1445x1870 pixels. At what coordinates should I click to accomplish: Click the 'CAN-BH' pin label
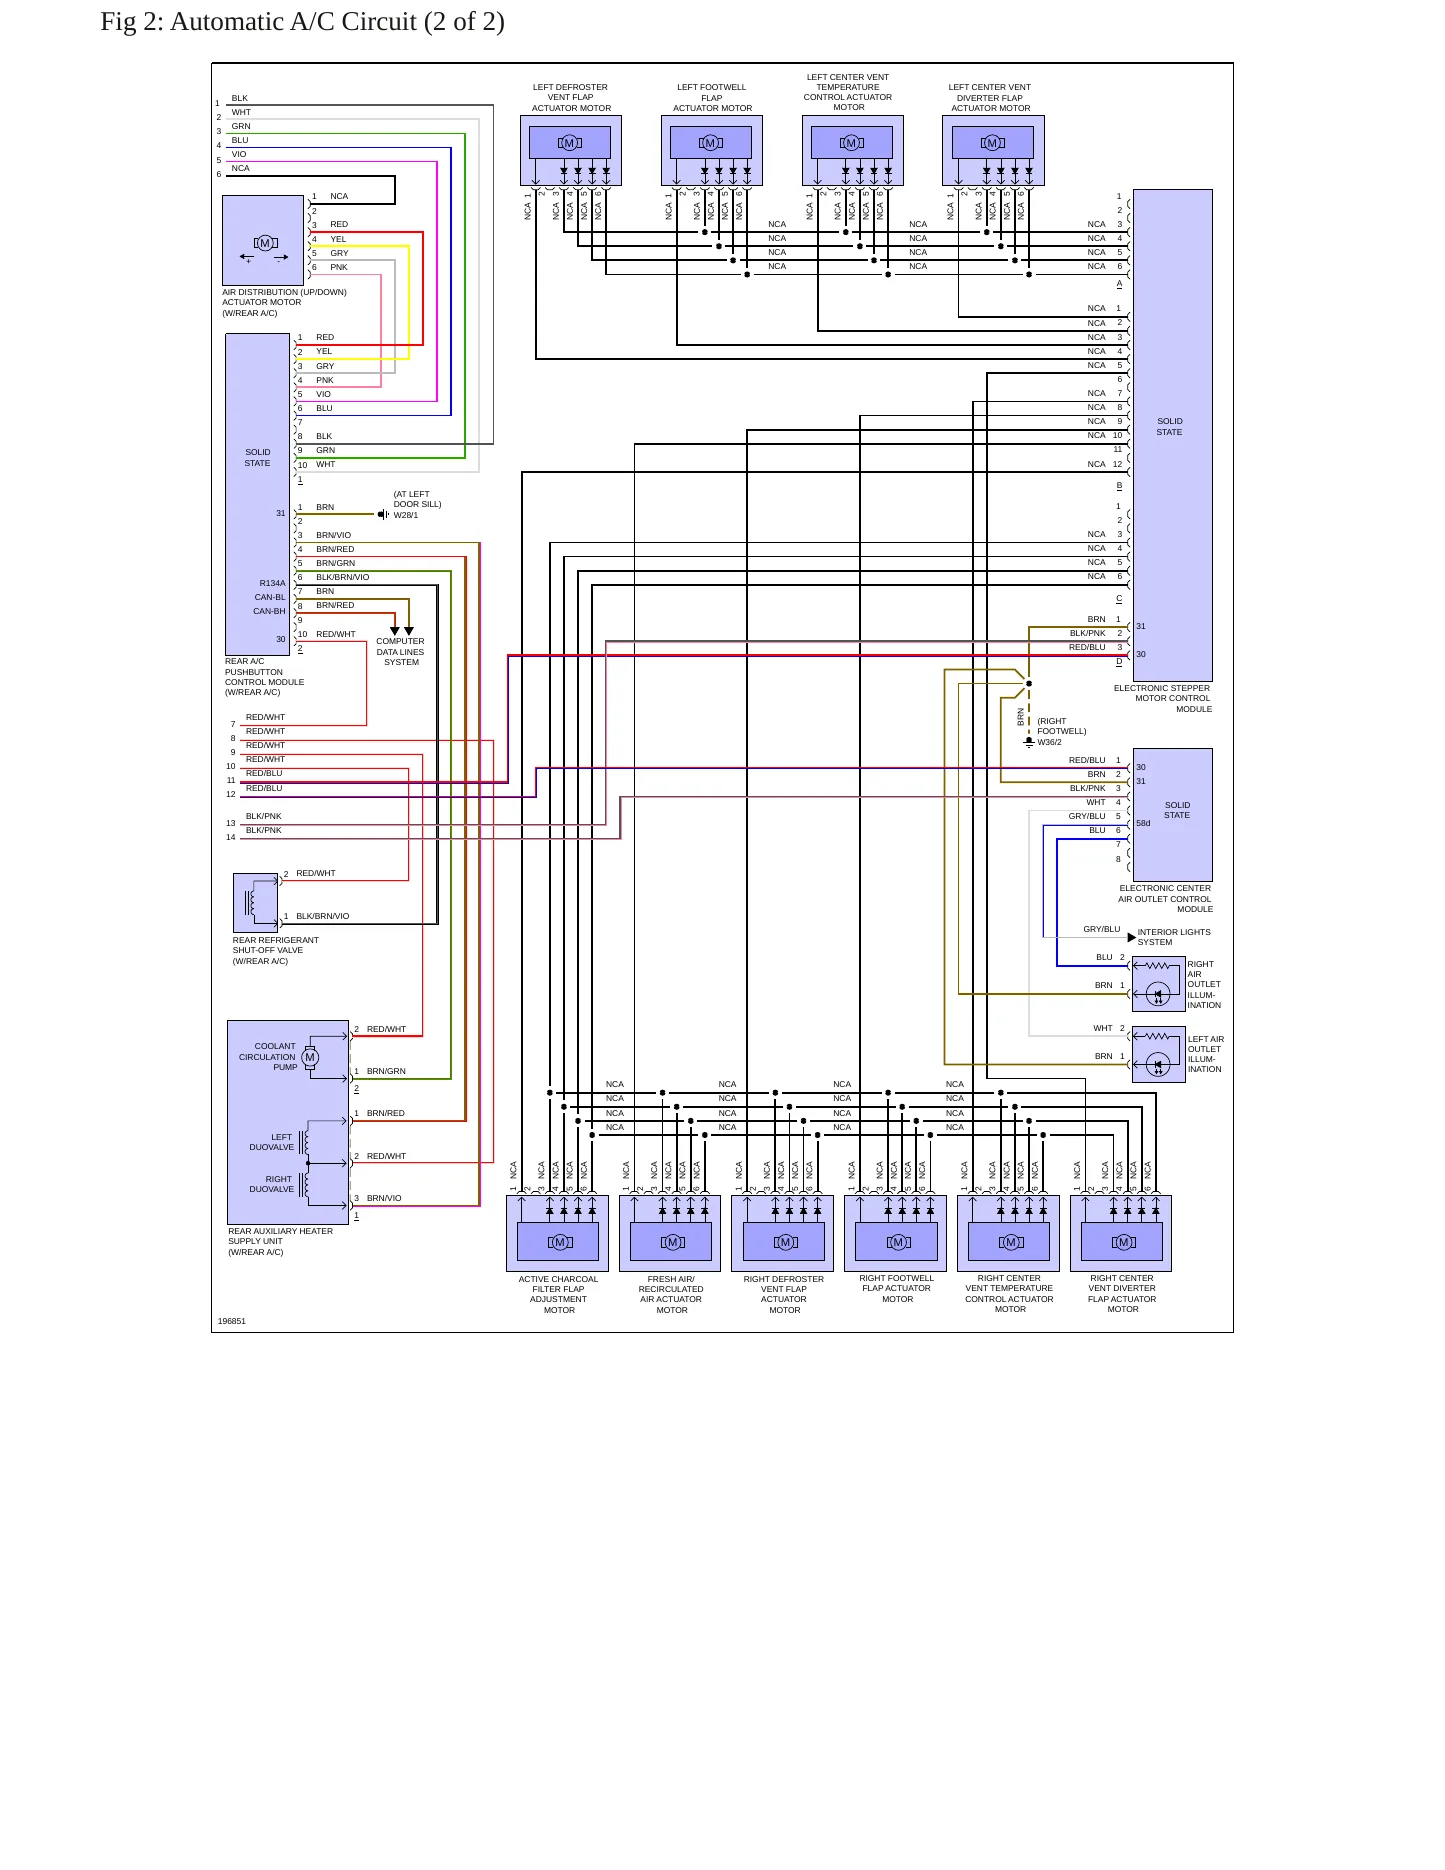[269, 611]
